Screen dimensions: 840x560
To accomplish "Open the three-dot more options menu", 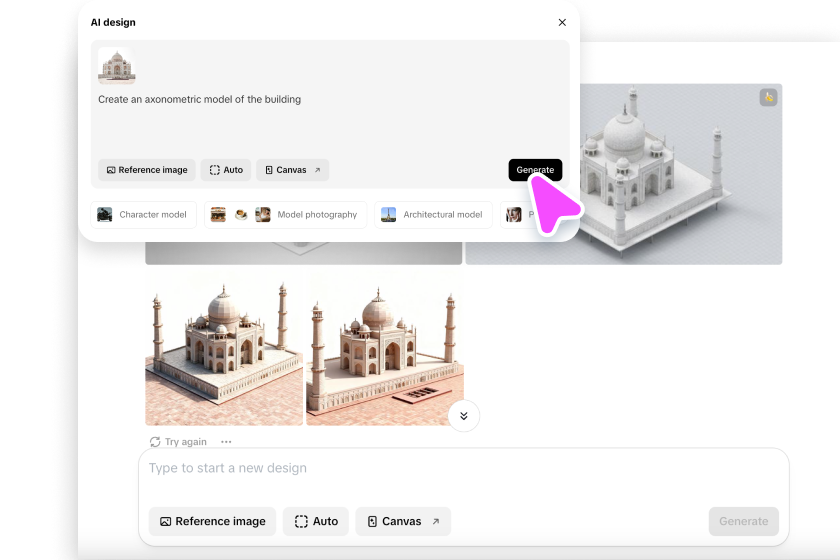I will click(226, 442).
